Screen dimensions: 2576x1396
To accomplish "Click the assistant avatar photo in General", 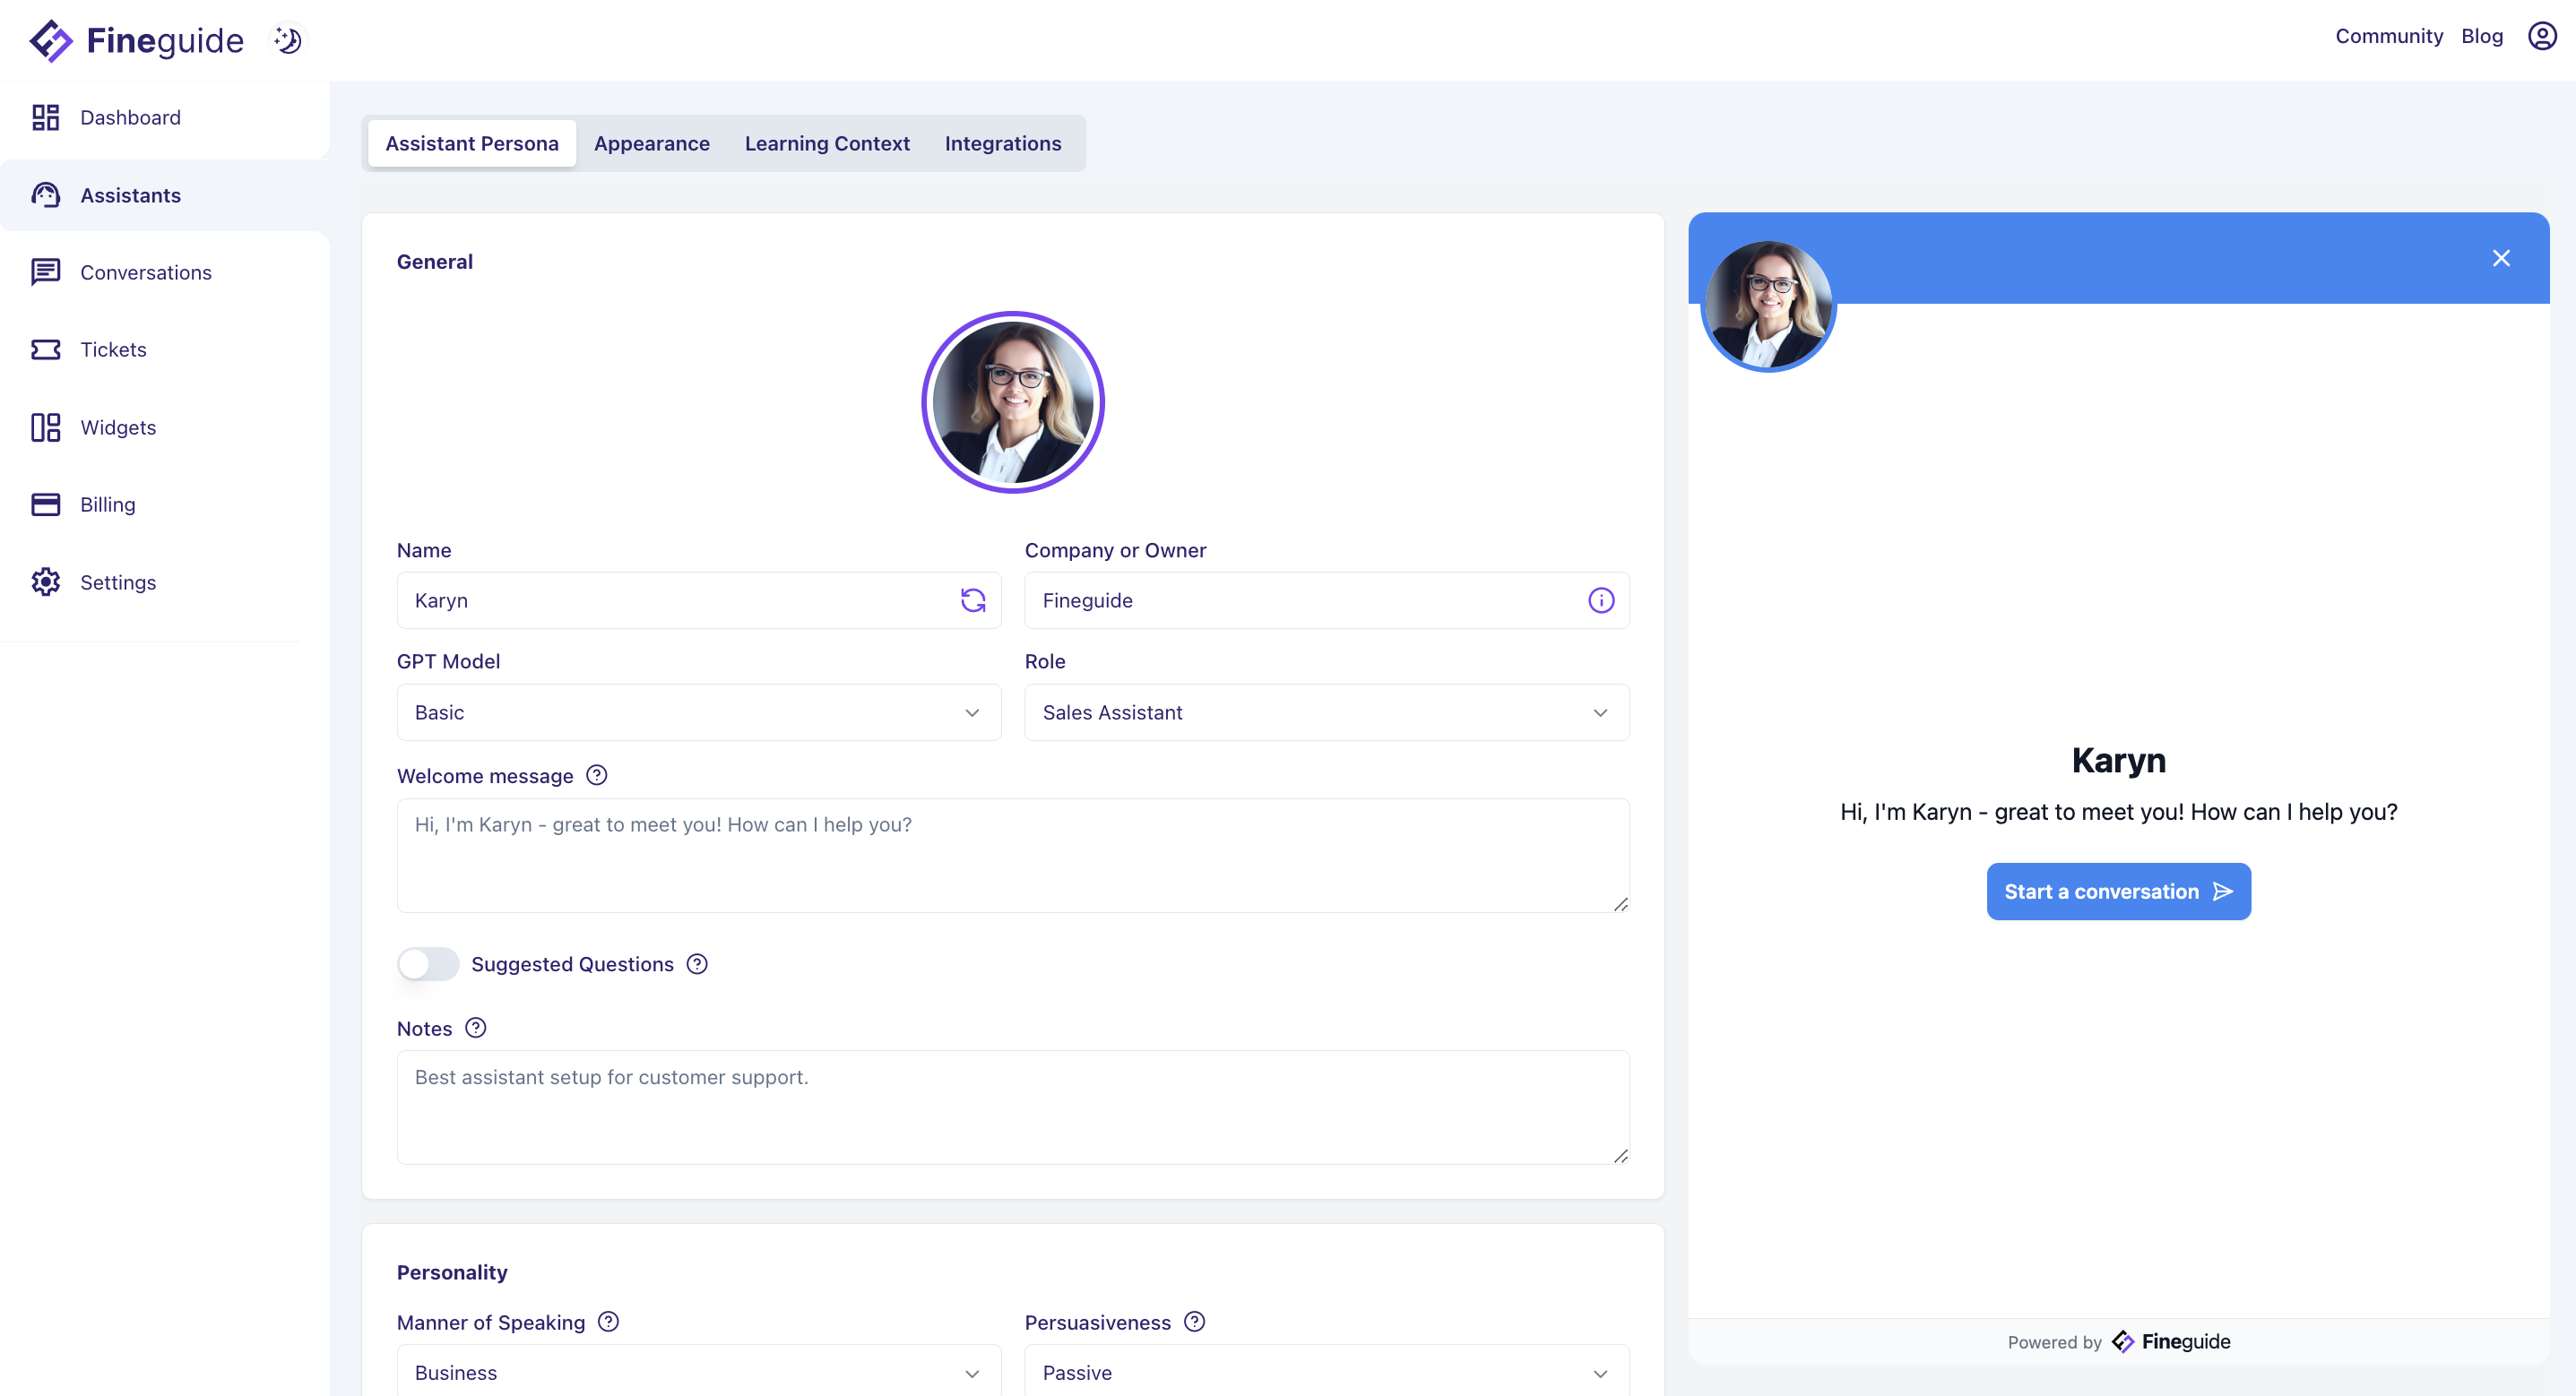I will [1012, 402].
